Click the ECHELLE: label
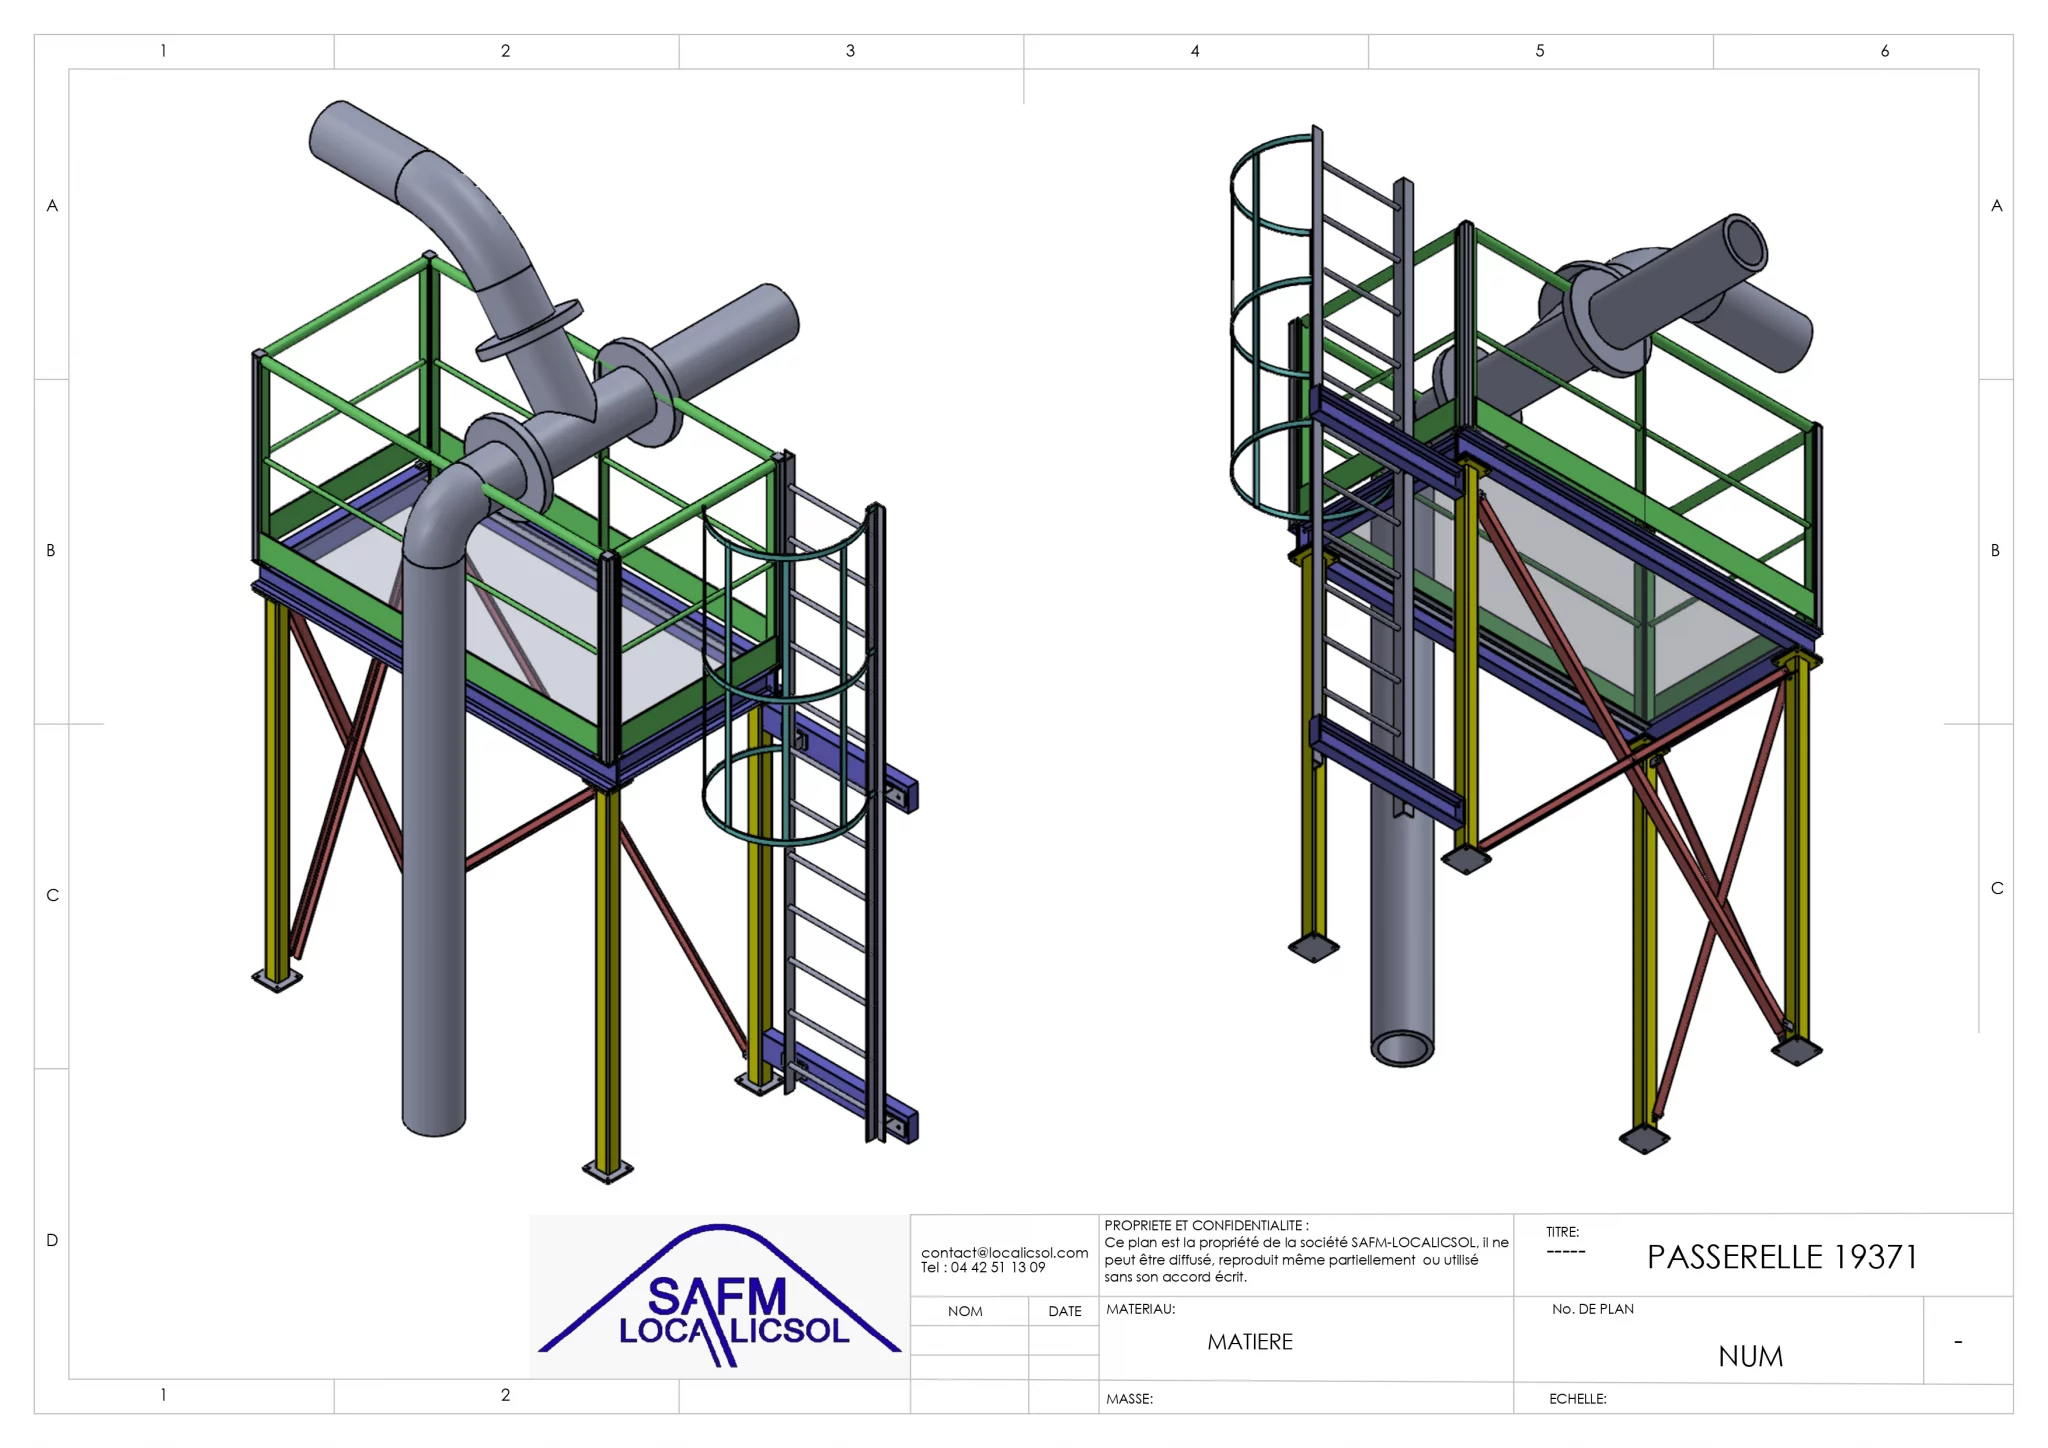The width and height of the screenshot is (2048, 1448). point(1577,1399)
